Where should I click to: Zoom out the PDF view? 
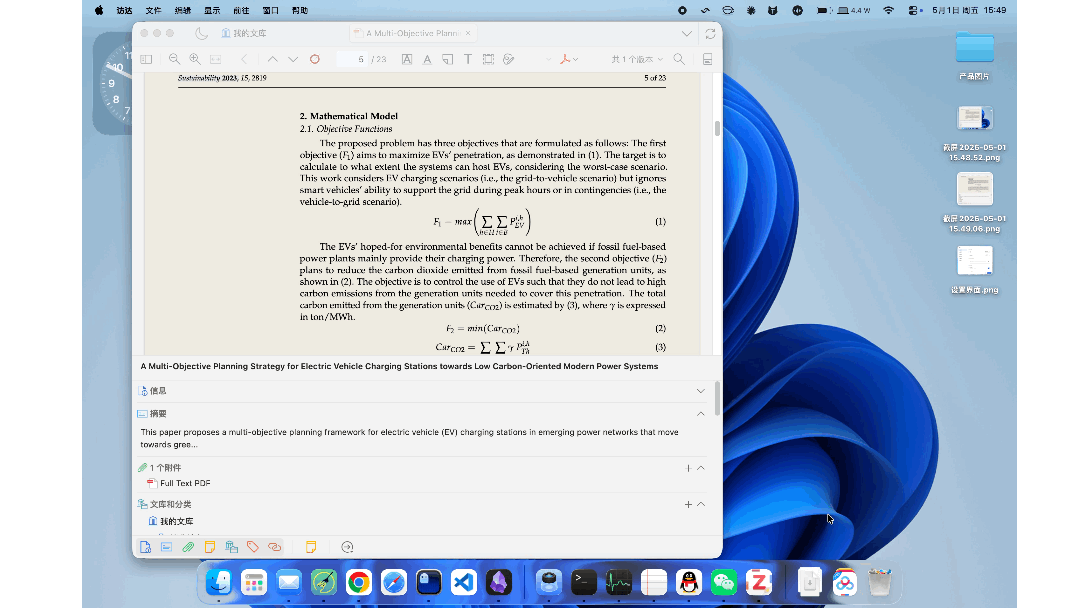[174, 59]
